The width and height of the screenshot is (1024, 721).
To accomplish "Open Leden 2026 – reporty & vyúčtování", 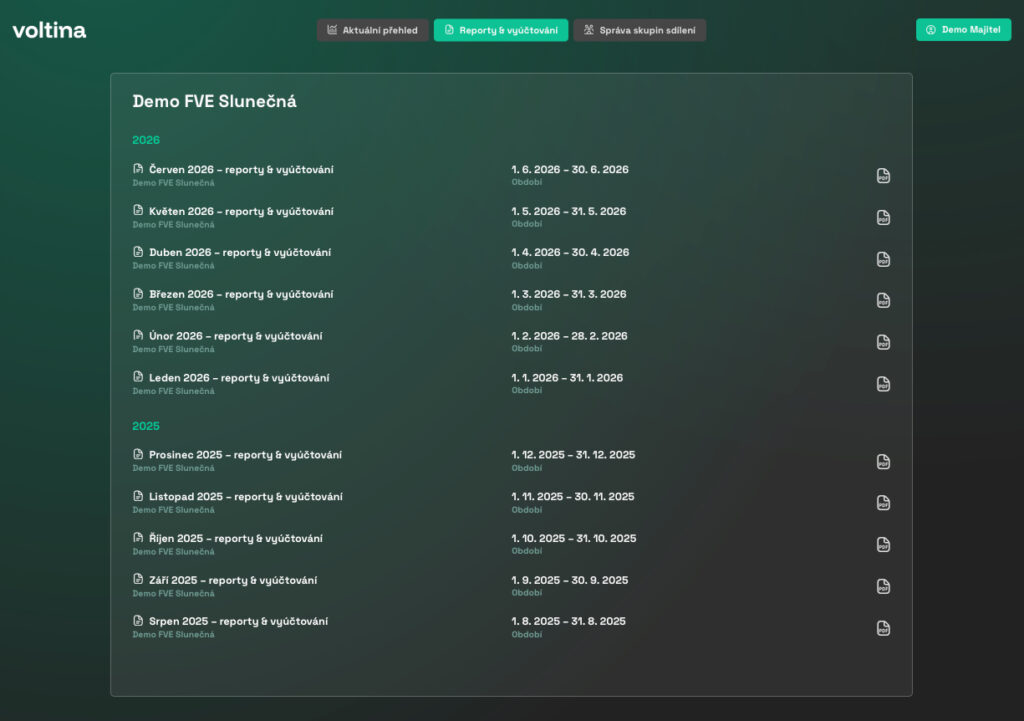I will point(239,377).
